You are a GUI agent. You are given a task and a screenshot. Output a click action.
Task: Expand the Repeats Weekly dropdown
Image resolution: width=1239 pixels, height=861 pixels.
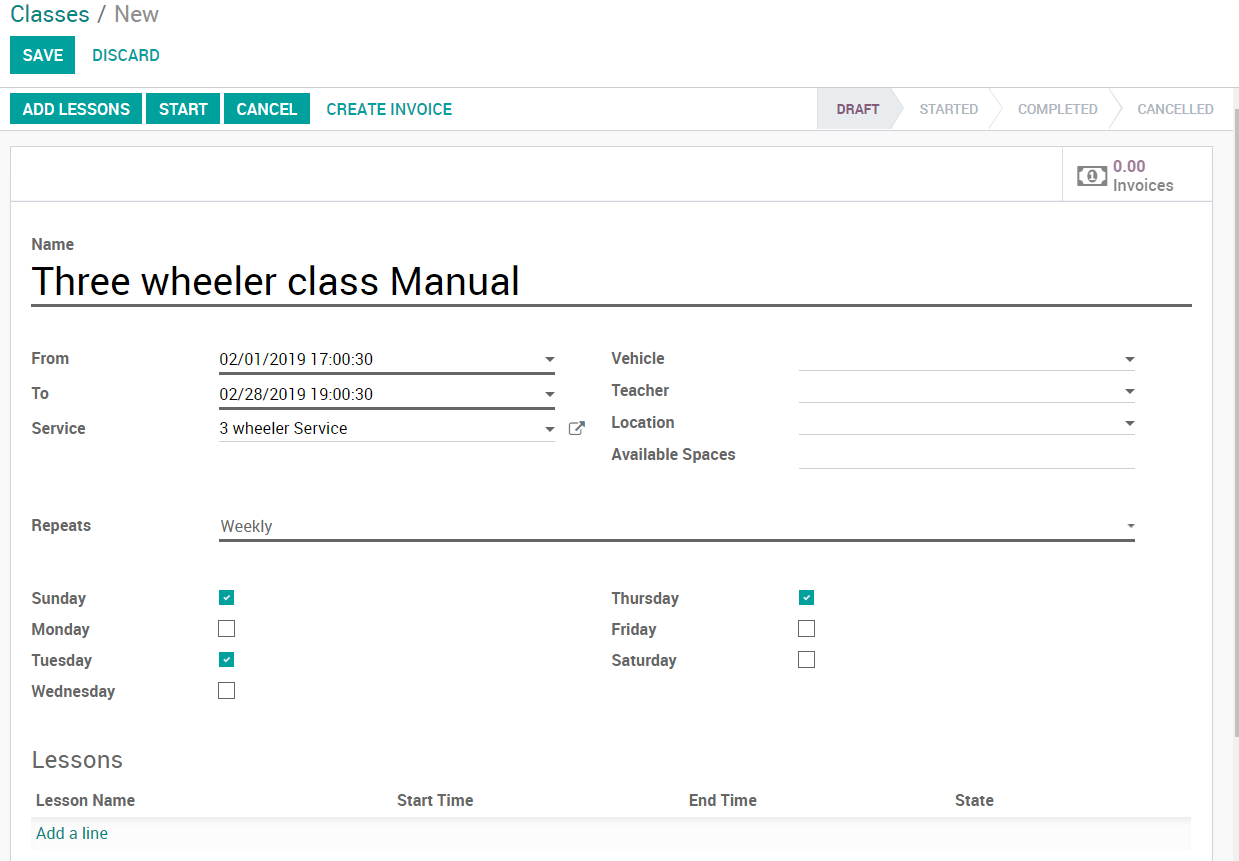tap(1130, 526)
